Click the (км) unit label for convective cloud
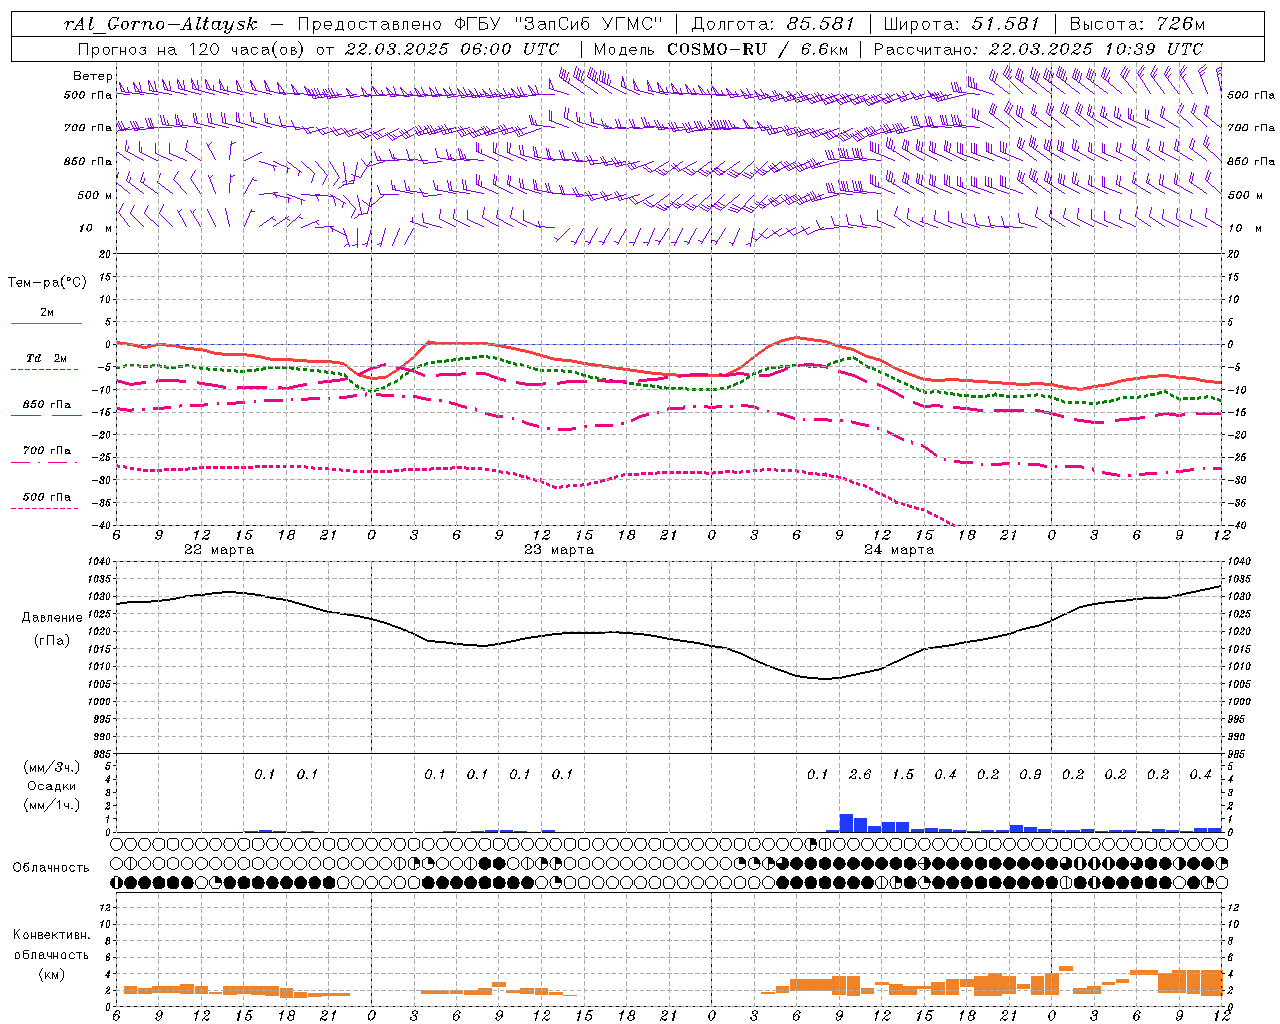 [51, 974]
